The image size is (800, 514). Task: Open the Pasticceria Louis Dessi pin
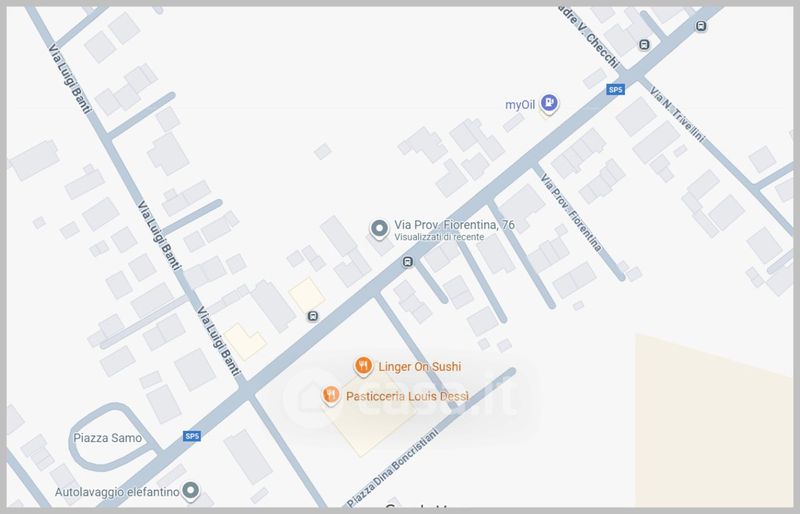331,396
